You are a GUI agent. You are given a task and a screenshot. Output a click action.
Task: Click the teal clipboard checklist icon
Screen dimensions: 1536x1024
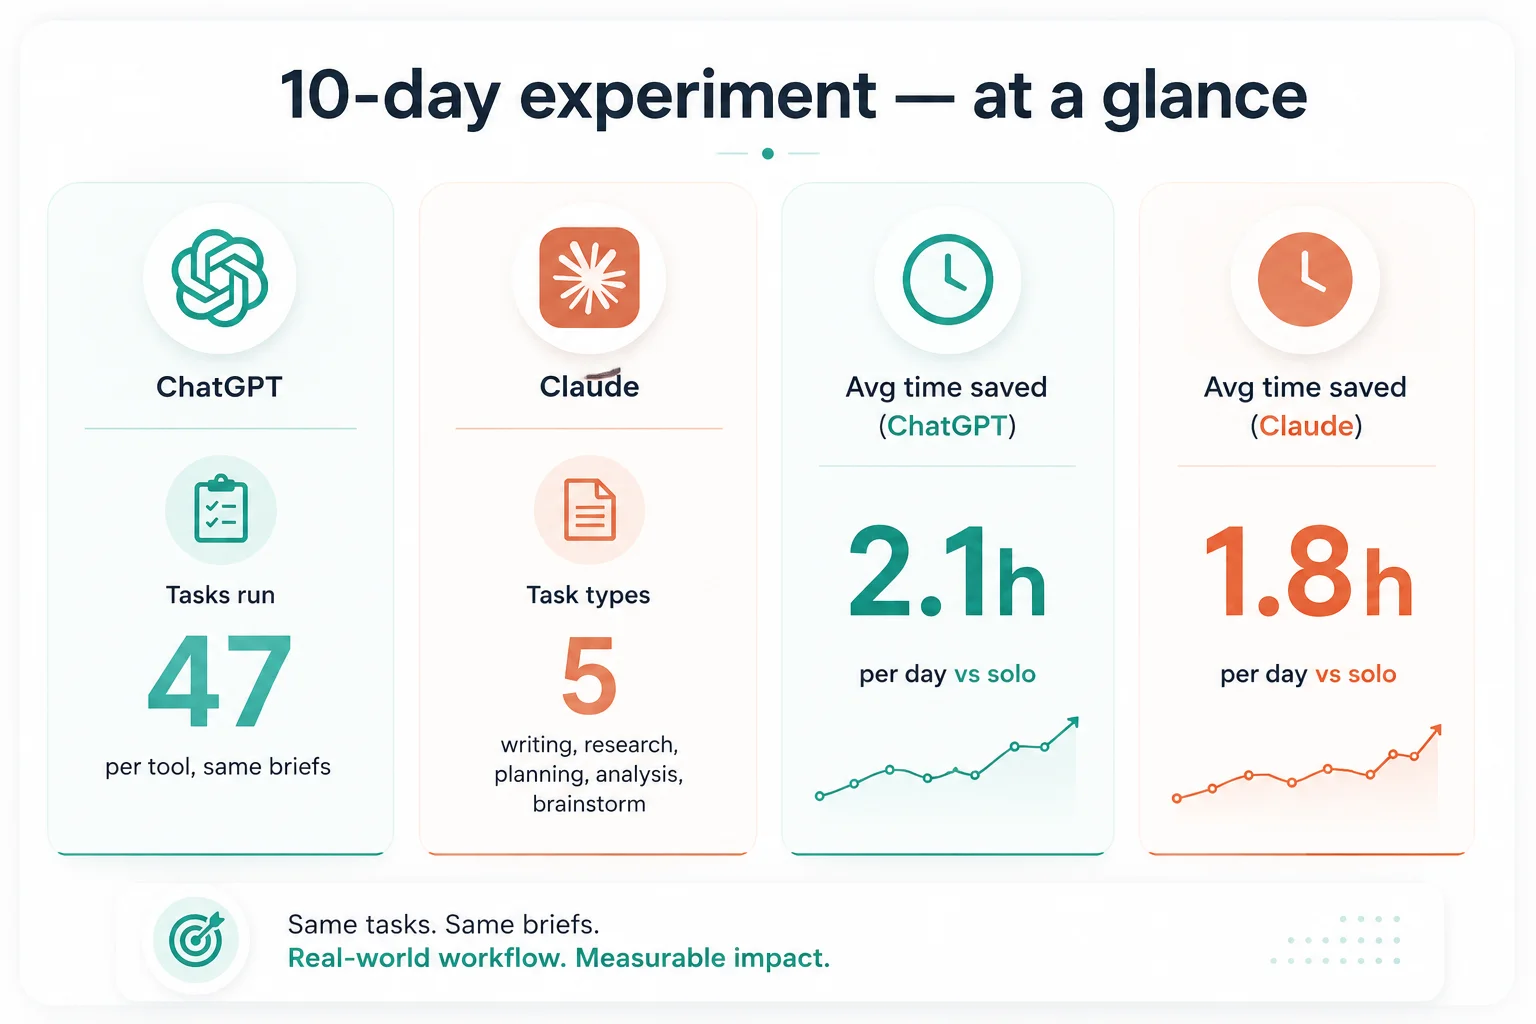221,509
